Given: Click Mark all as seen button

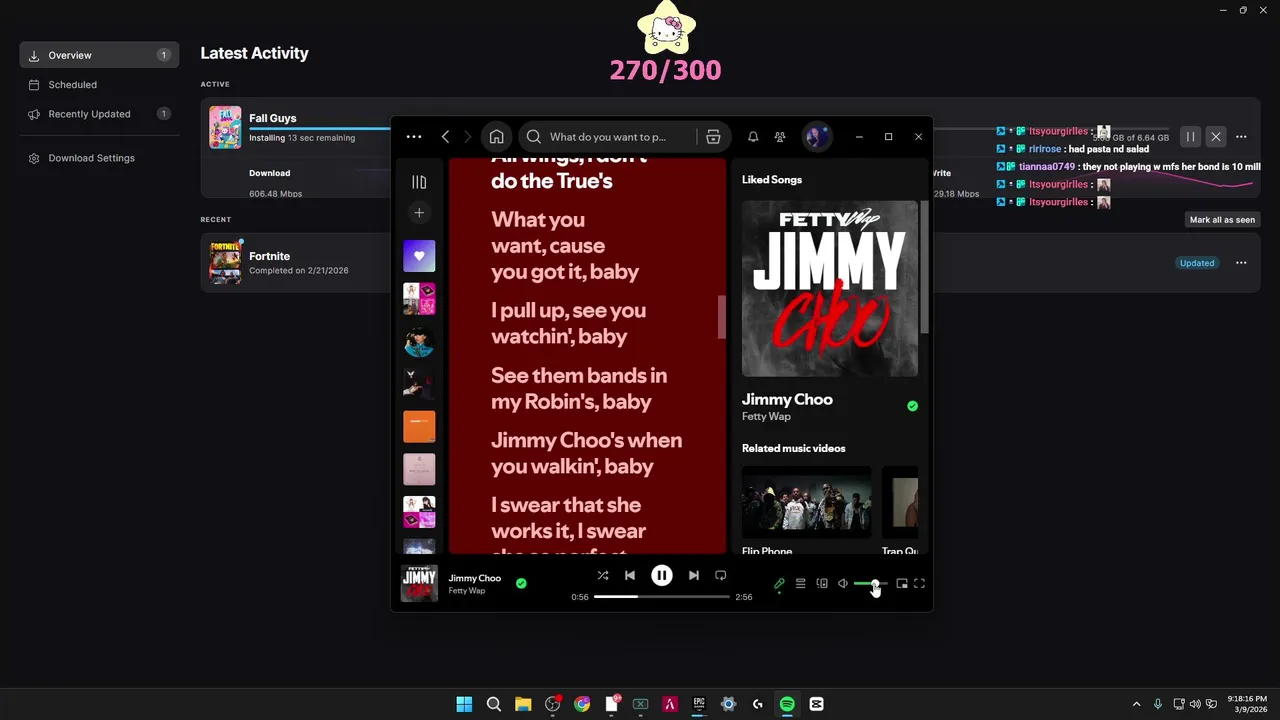Looking at the screenshot, I should point(1222,220).
